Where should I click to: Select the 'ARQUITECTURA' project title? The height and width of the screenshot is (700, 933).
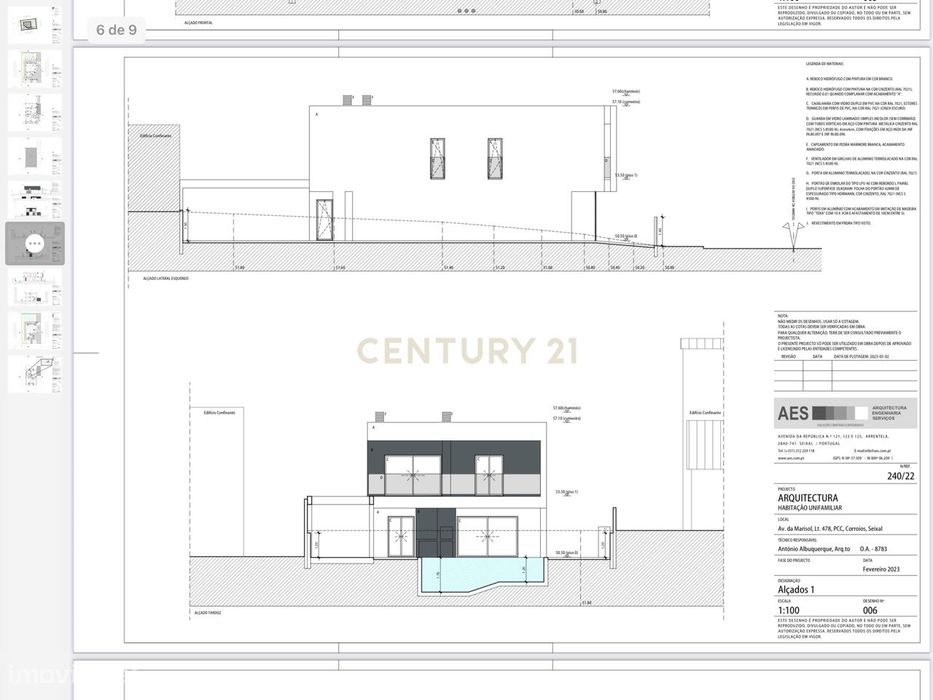click(x=807, y=498)
